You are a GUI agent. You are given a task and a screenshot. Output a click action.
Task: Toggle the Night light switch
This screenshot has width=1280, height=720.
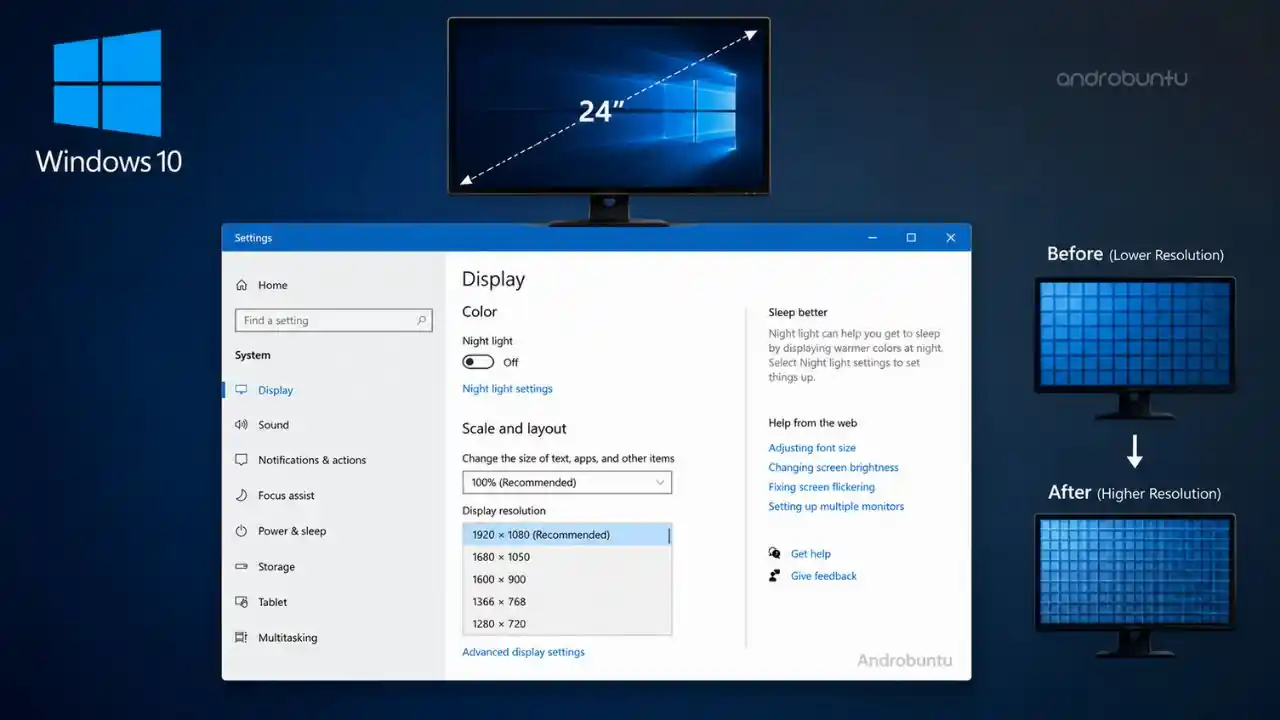coord(478,362)
